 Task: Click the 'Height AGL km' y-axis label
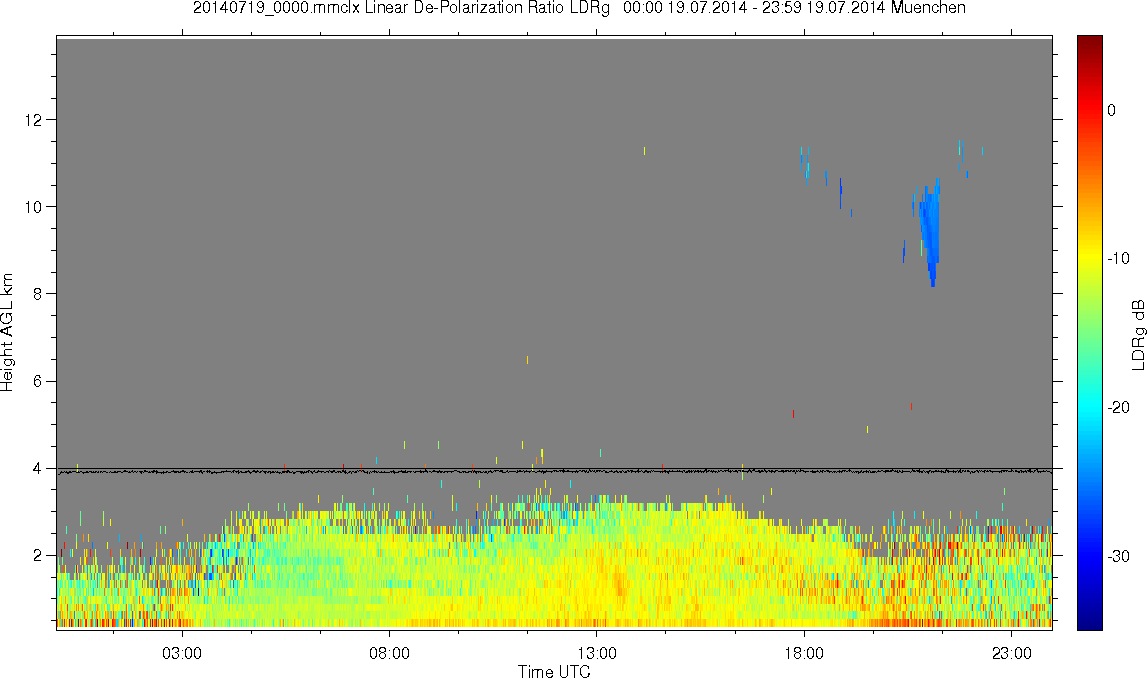click(8, 332)
